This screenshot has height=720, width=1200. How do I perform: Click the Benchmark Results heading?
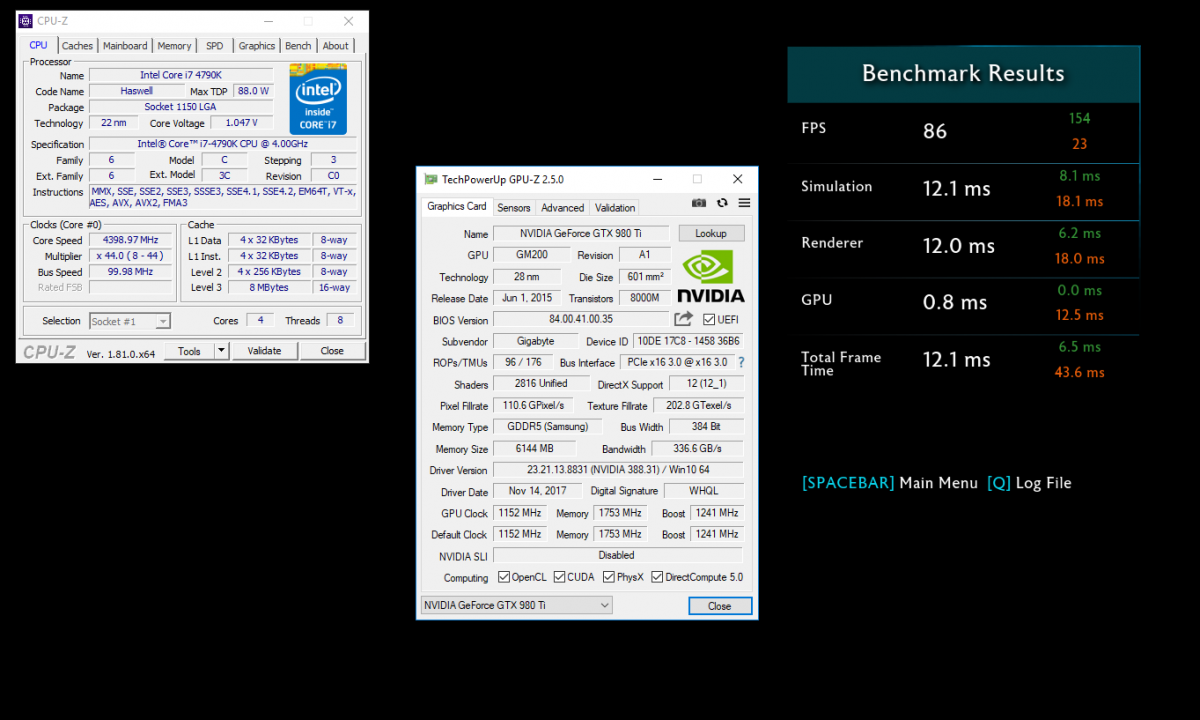click(963, 73)
